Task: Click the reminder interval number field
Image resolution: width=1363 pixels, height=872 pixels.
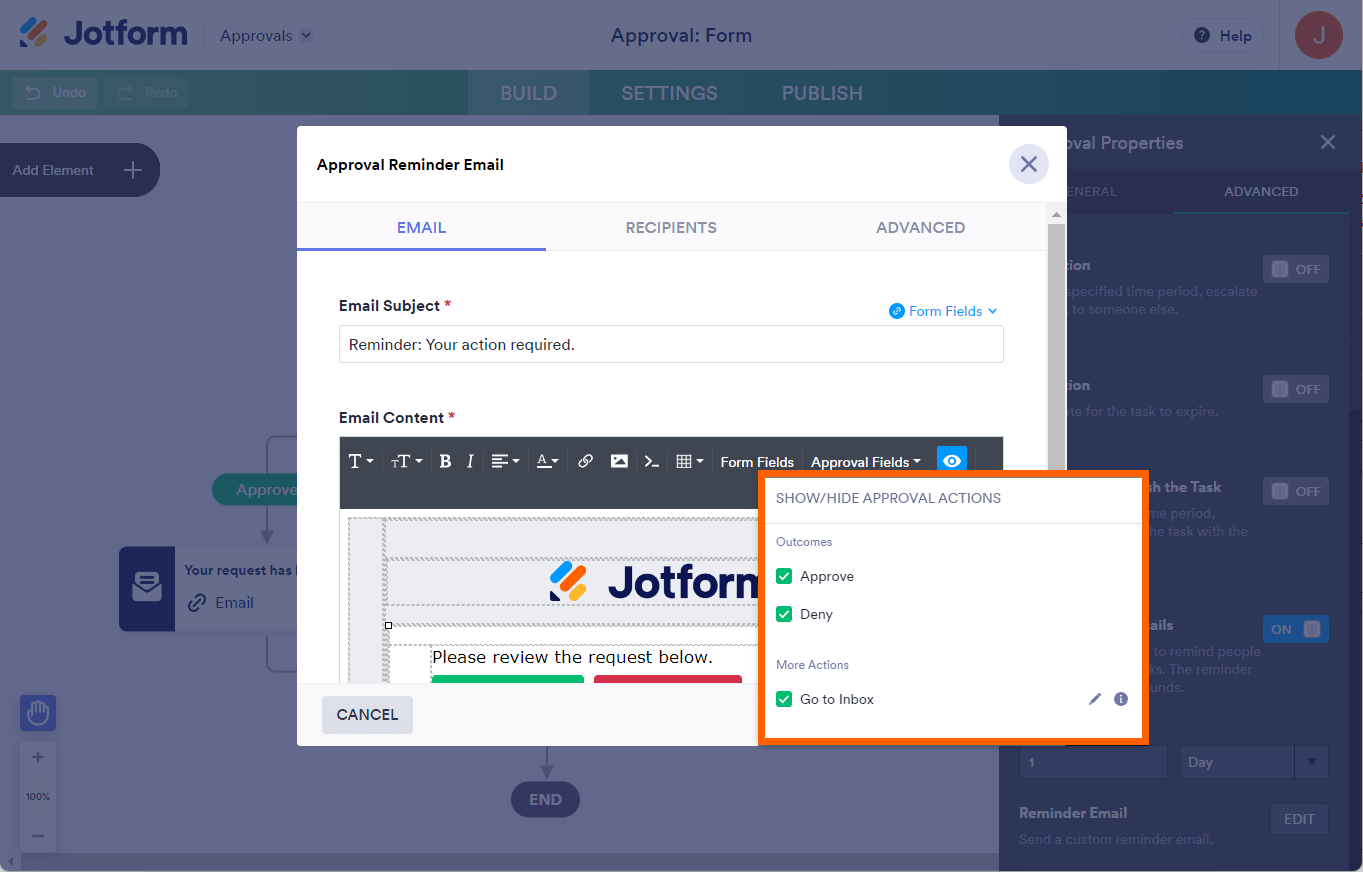Action: (x=1093, y=762)
